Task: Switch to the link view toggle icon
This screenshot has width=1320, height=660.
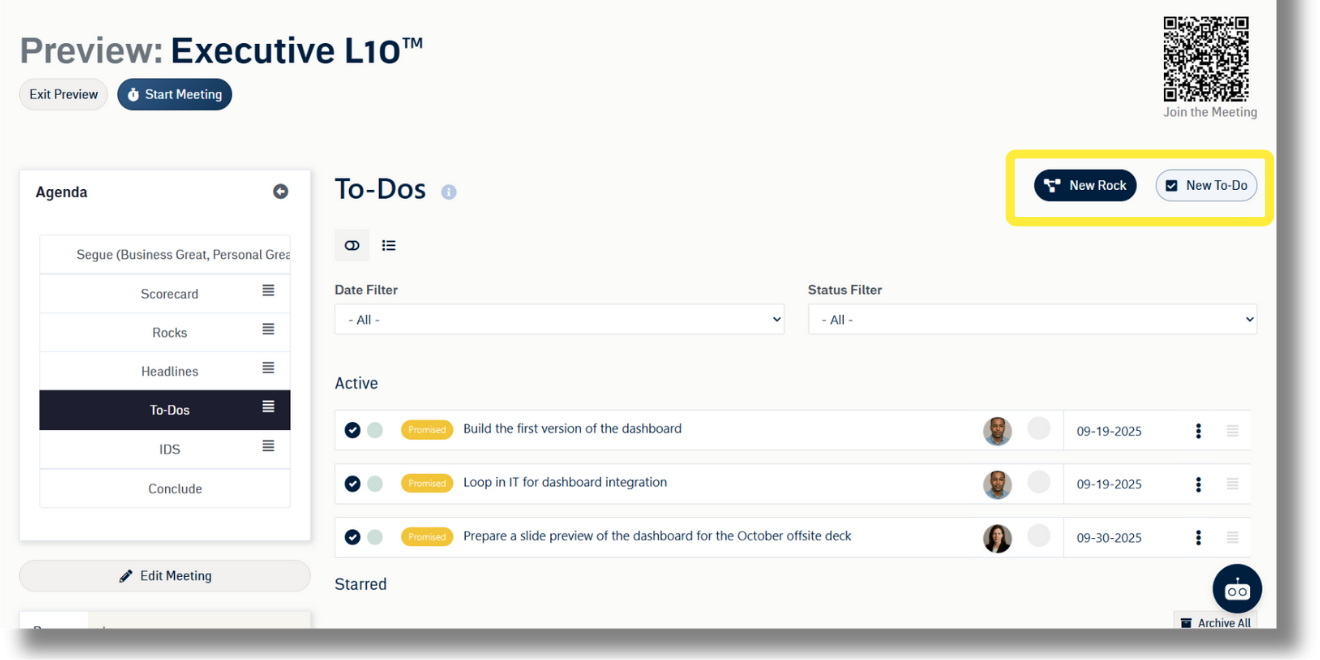Action: [352, 245]
